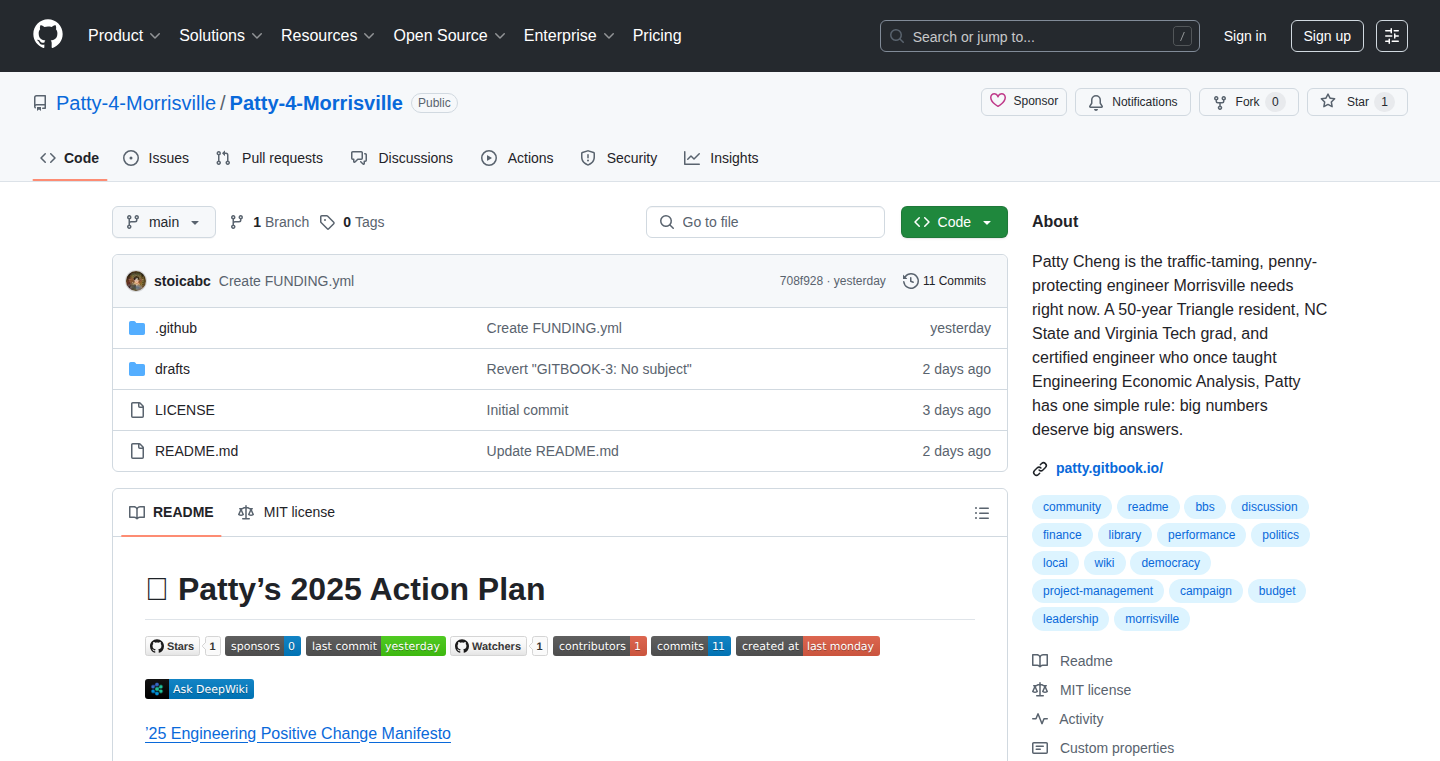This screenshot has height=761, width=1440.
Task: Click the last commit badge
Action: [375, 646]
